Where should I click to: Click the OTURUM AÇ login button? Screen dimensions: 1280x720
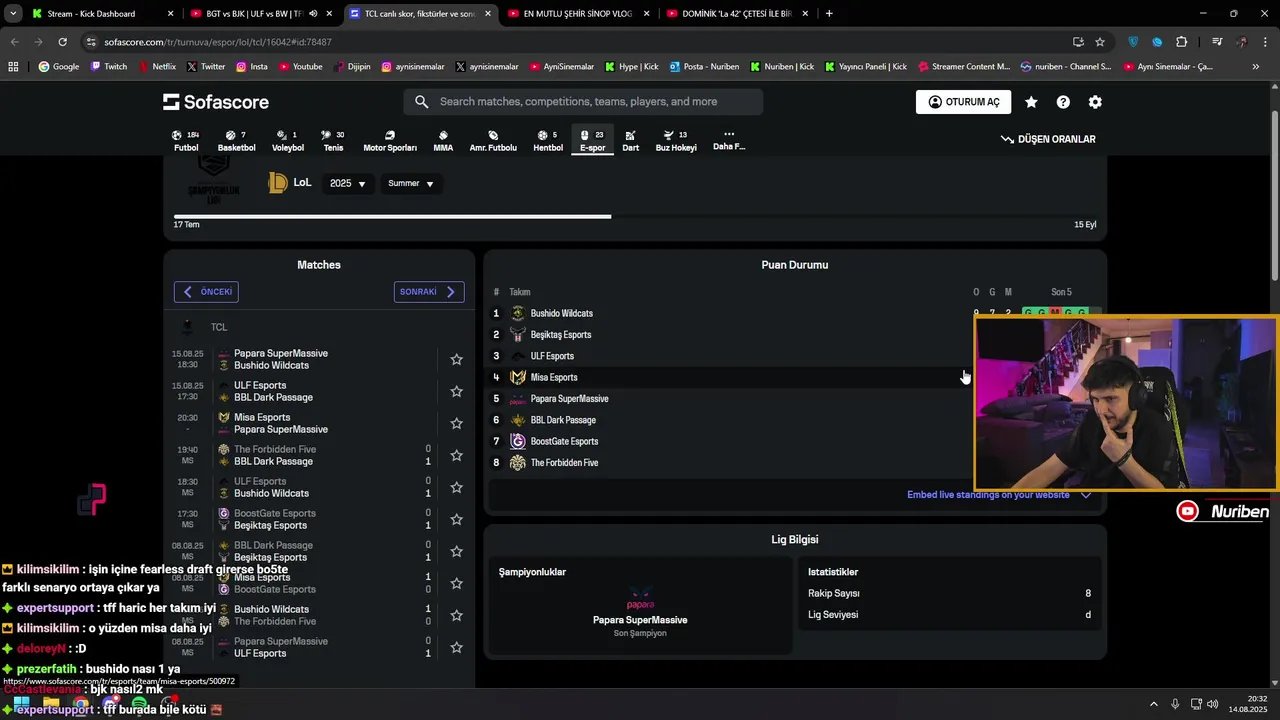pyautogui.click(x=963, y=102)
